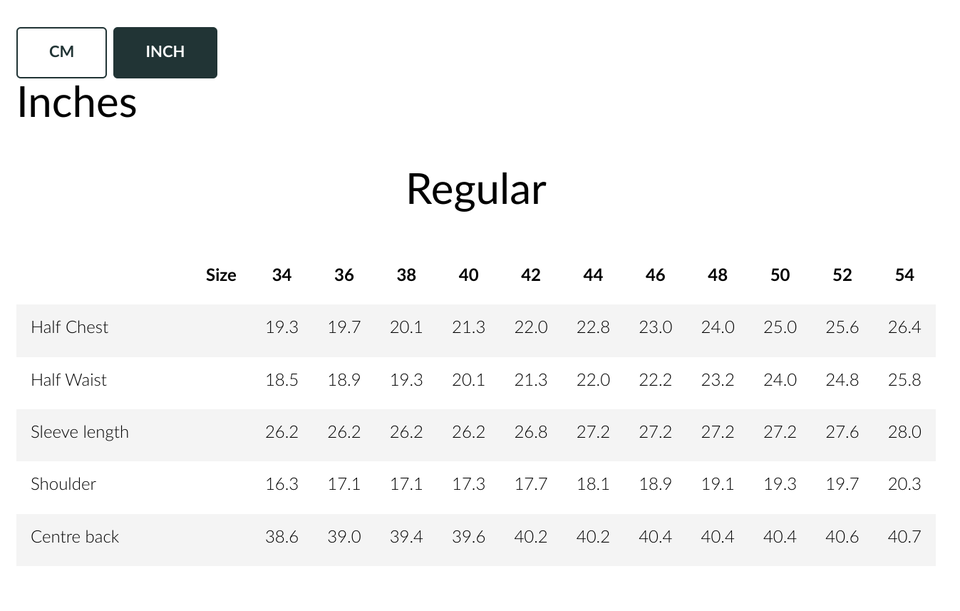Click the Shoulder row label
960x611 pixels.
[x=64, y=484]
